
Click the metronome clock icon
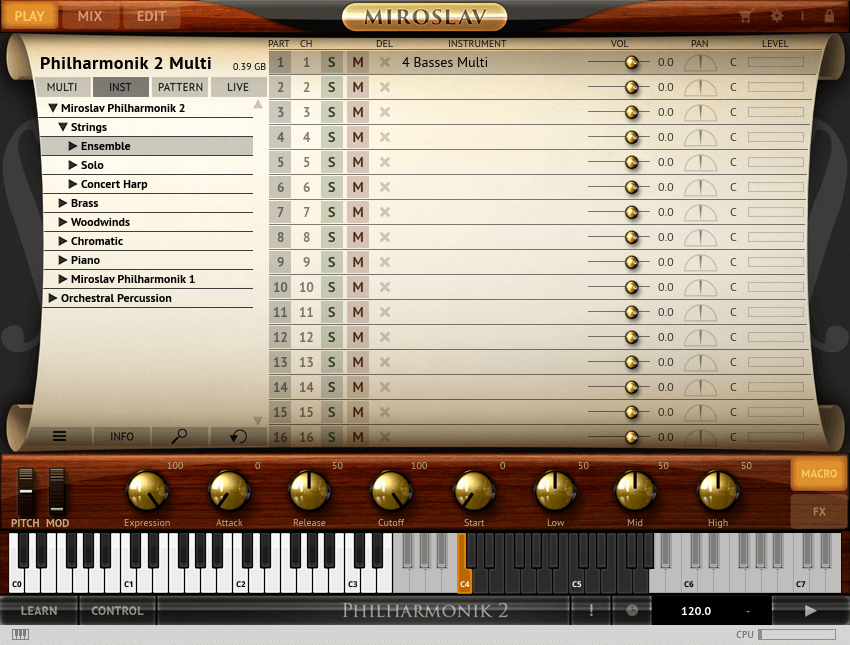click(x=632, y=611)
